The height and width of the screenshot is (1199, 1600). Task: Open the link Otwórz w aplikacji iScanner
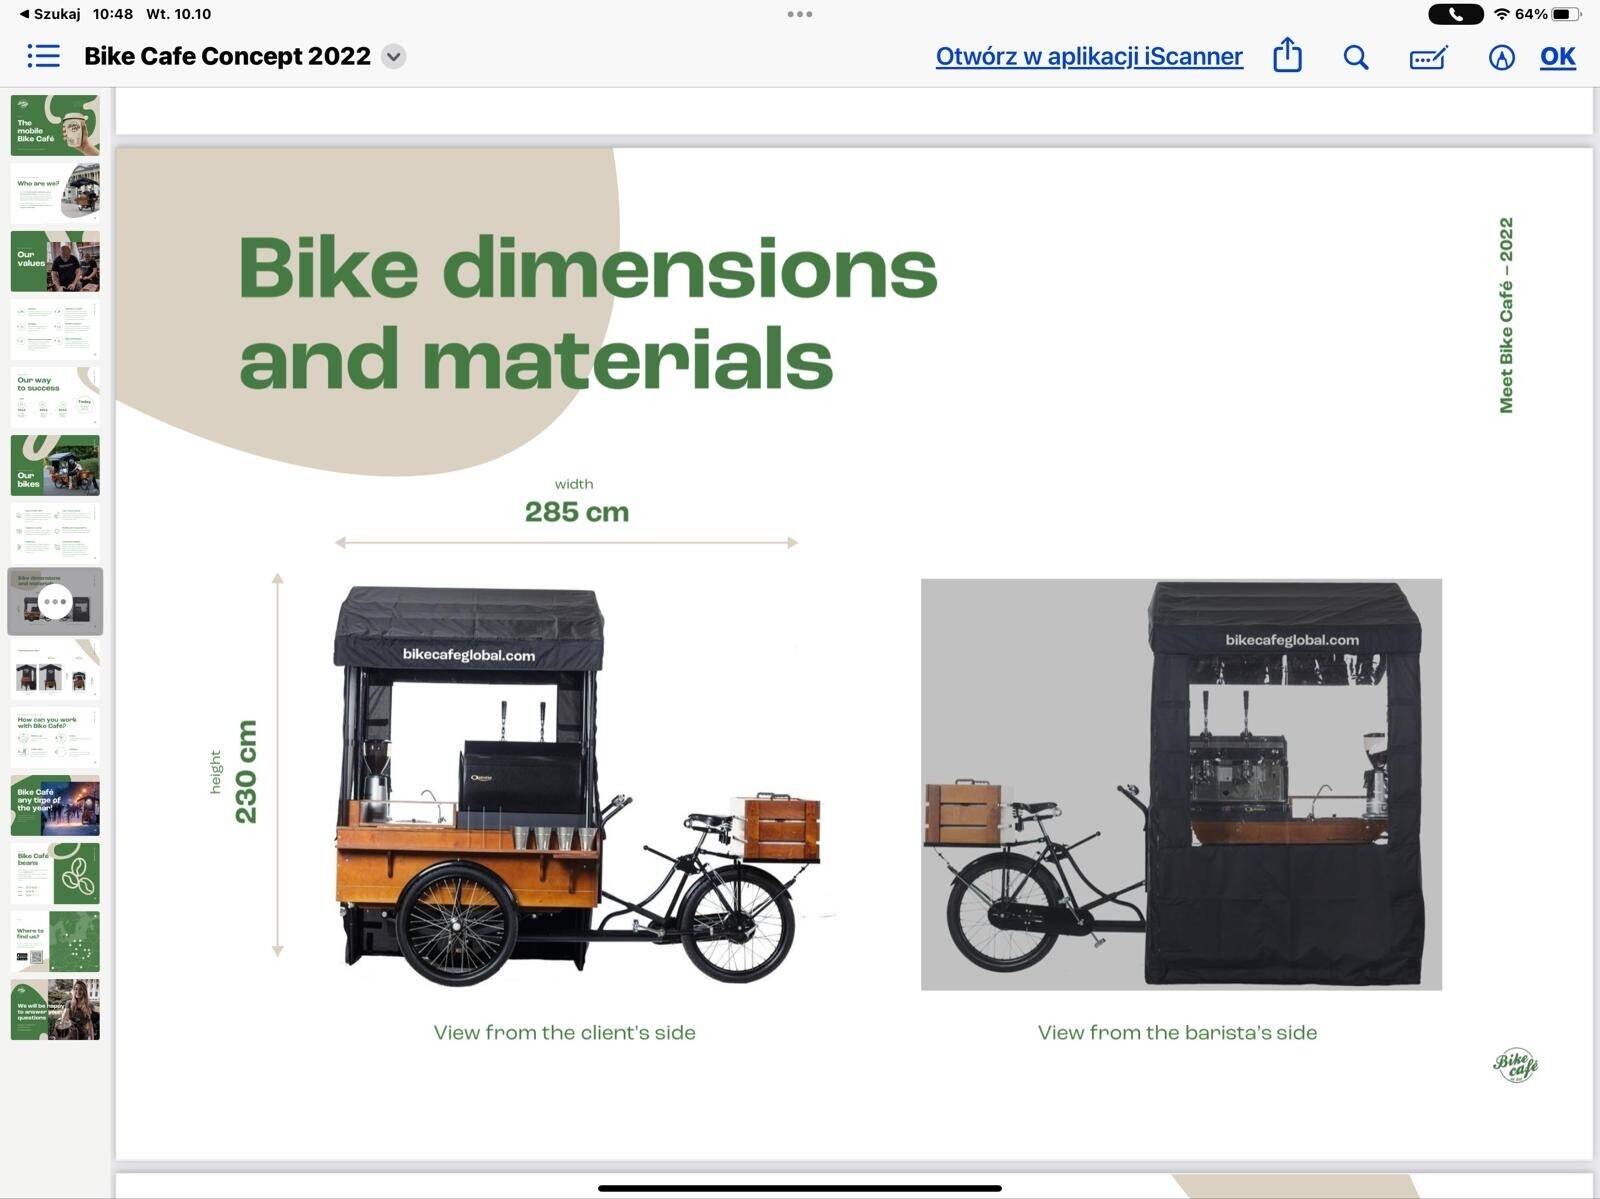(1089, 56)
